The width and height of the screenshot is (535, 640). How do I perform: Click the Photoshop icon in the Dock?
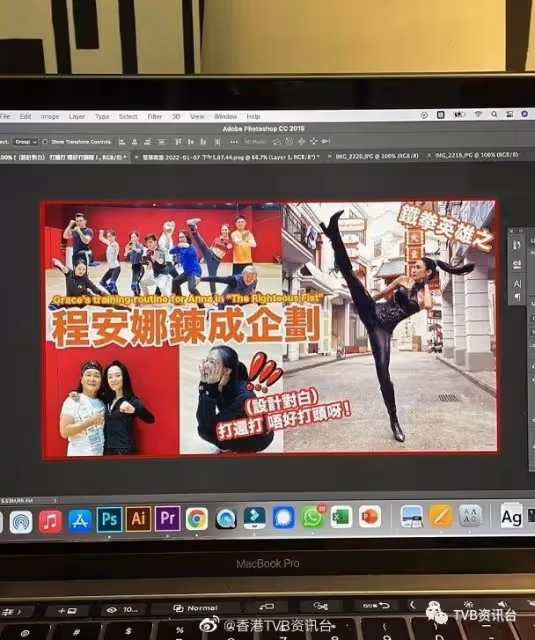pyautogui.click(x=109, y=520)
